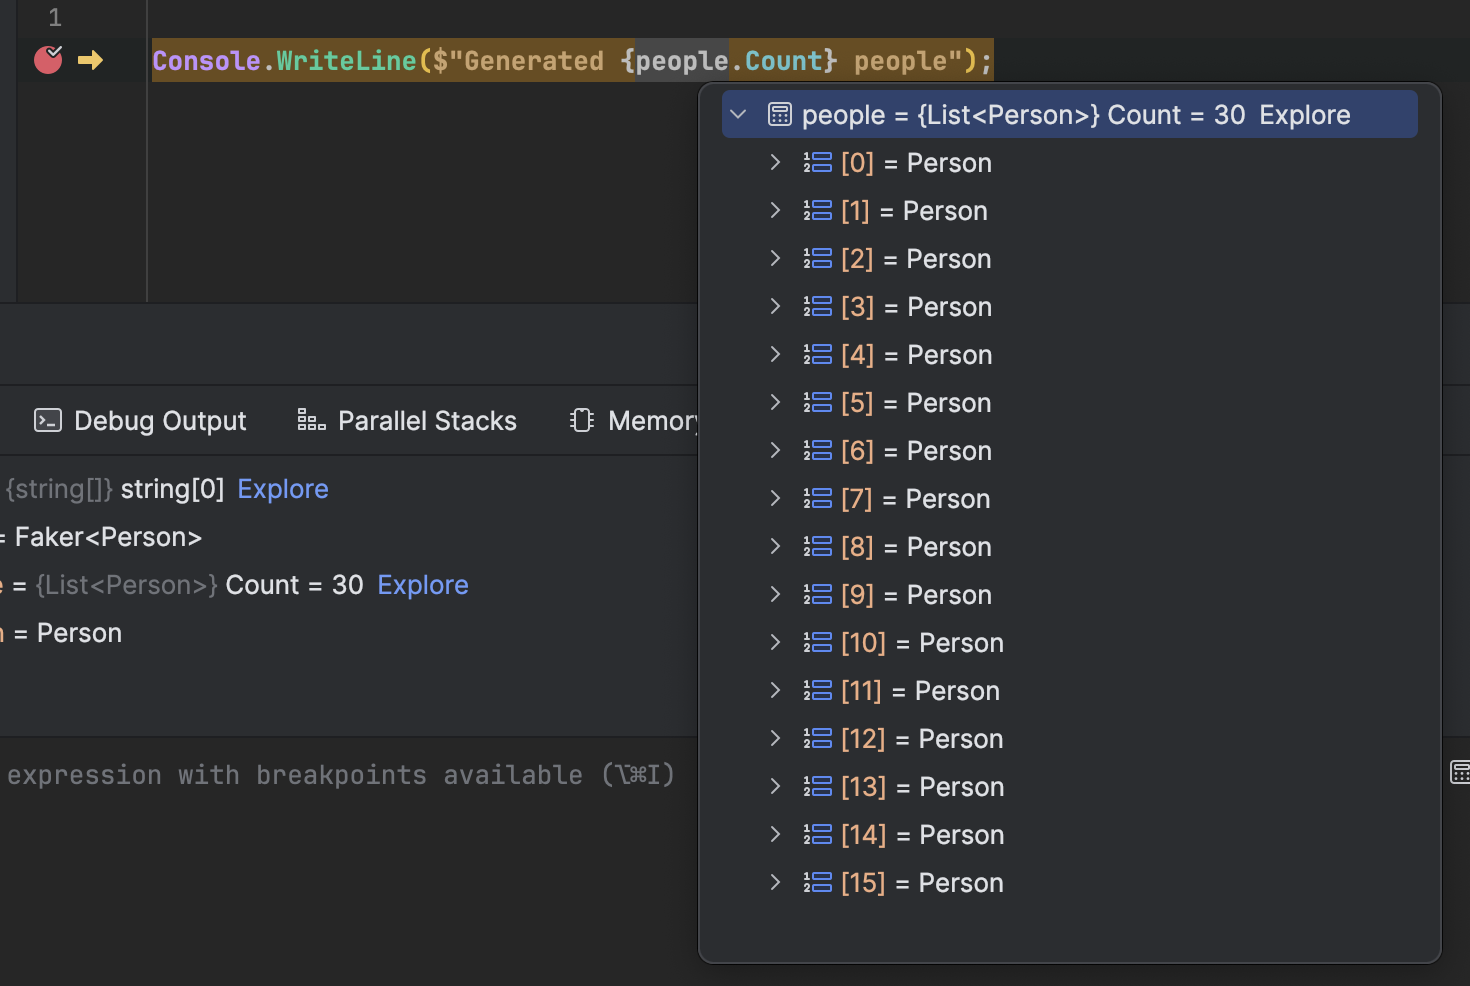Expand the [14] = Person entry
Image resolution: width=1470 pixels, height=986 pixels.
[x=775, y=835]
